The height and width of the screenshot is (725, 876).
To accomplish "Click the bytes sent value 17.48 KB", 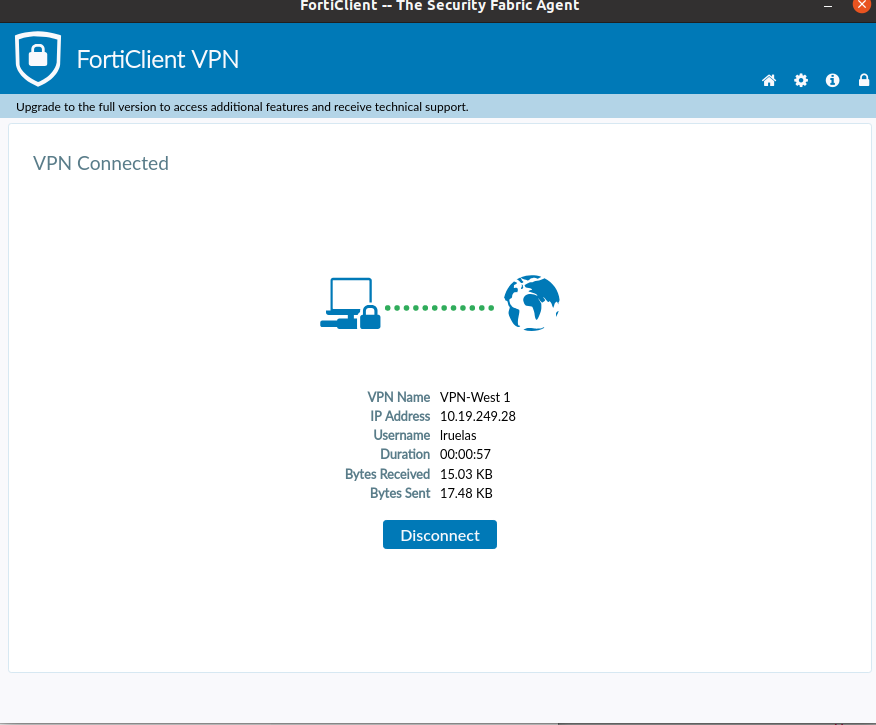I will 466,493.
